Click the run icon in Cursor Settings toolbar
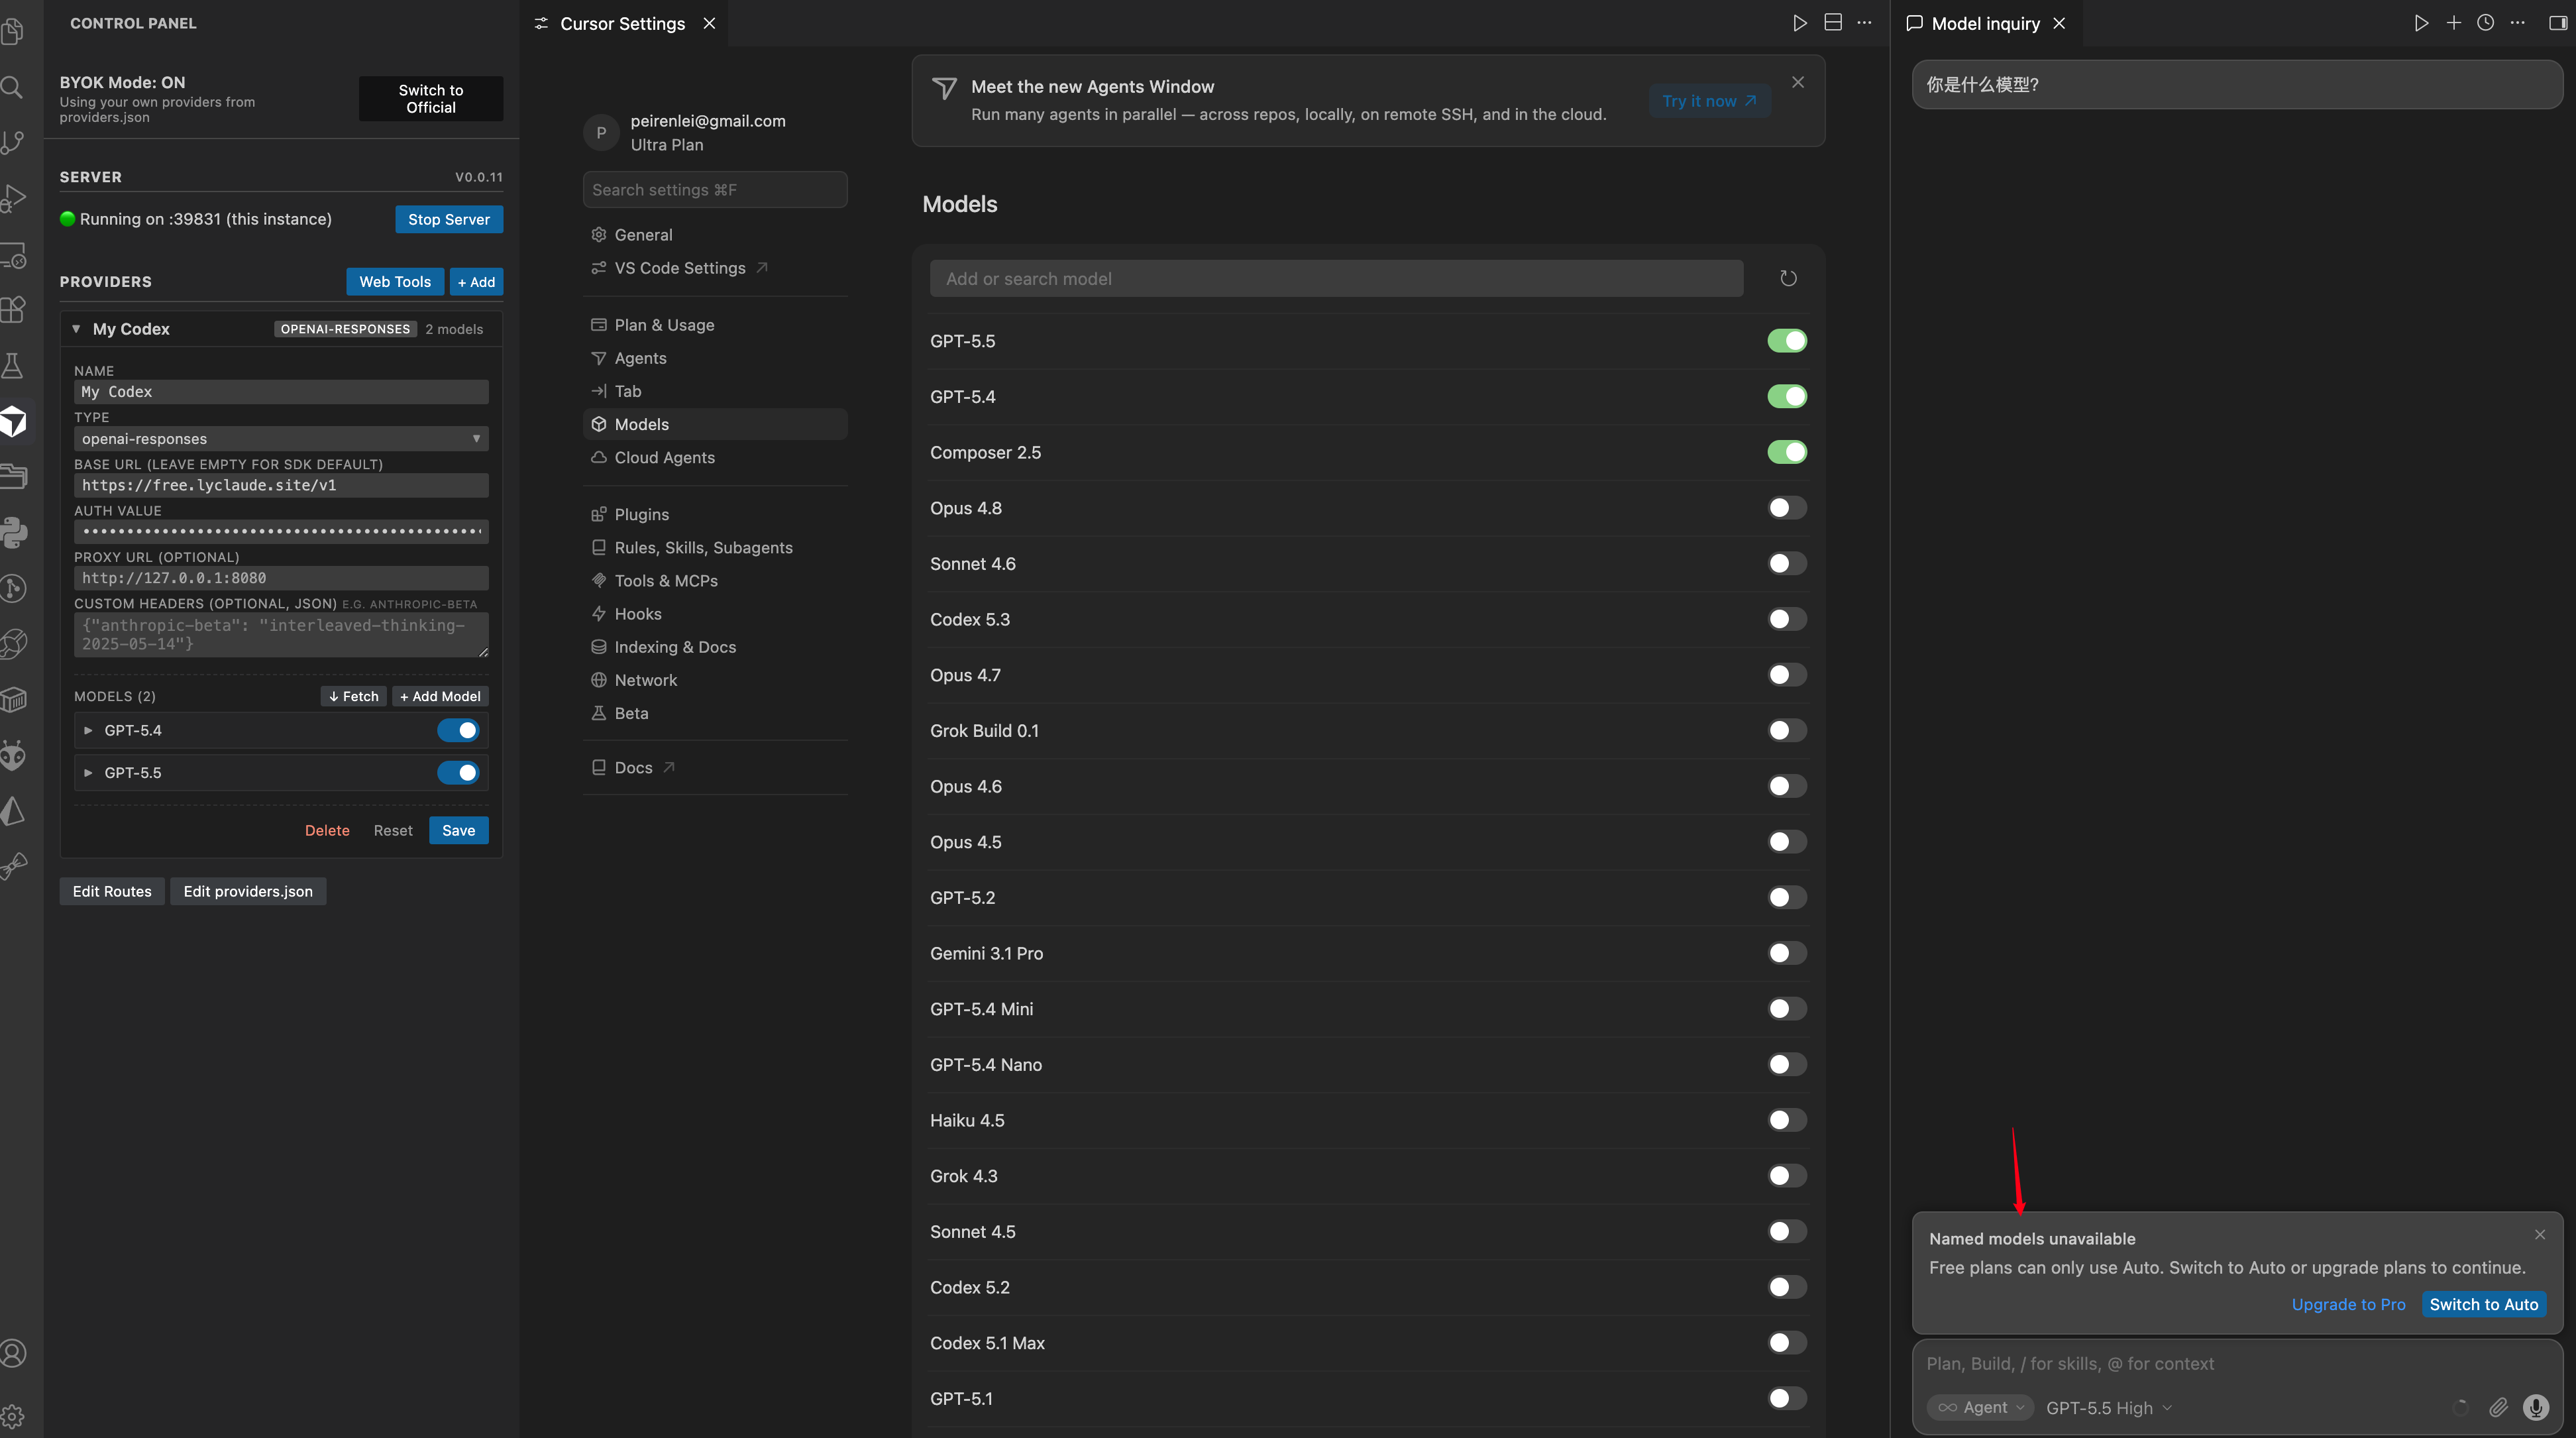The image size is (2576, 1438). pyautogui.click(x=1800, y=23)
